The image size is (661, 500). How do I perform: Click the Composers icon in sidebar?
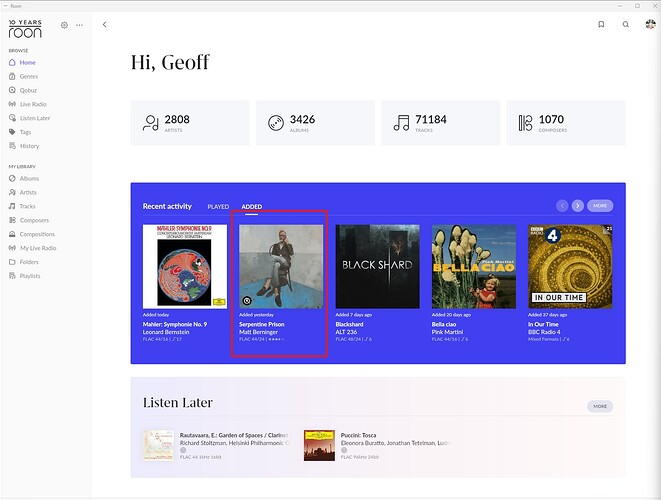click(x=12, y=220)
